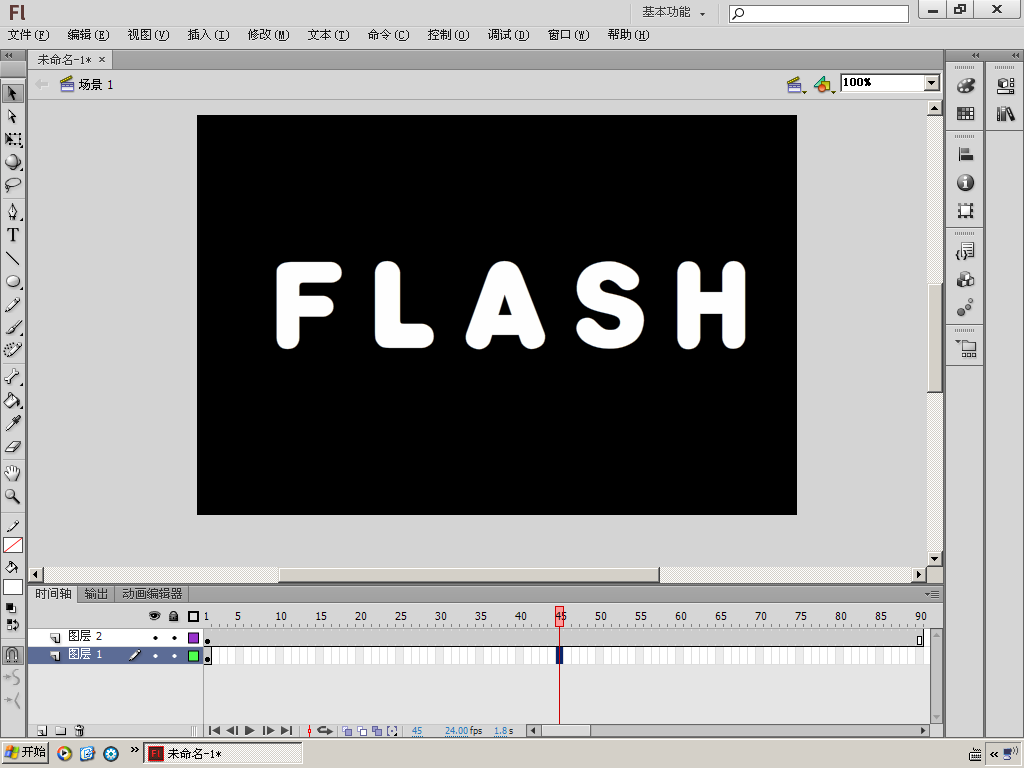The height and width of the screenshot is (768, 1024).
Task: Select the Eyedropper tool
Action: pos(12,423)
